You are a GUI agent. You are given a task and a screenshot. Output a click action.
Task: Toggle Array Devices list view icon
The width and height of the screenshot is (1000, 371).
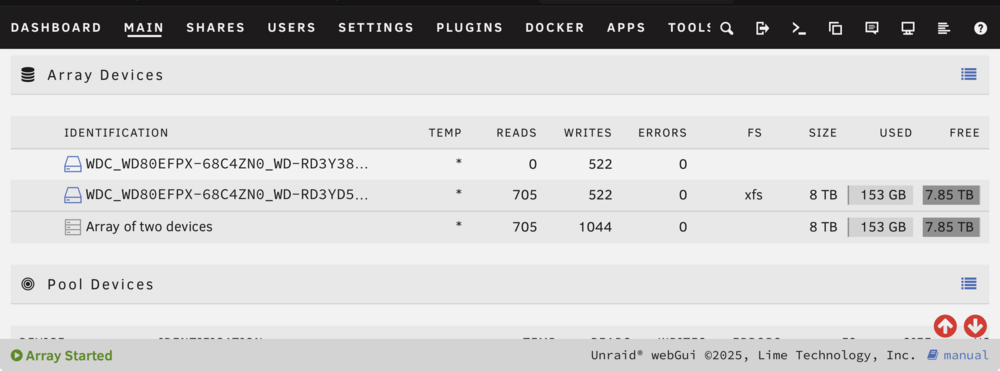click(969, 75)
